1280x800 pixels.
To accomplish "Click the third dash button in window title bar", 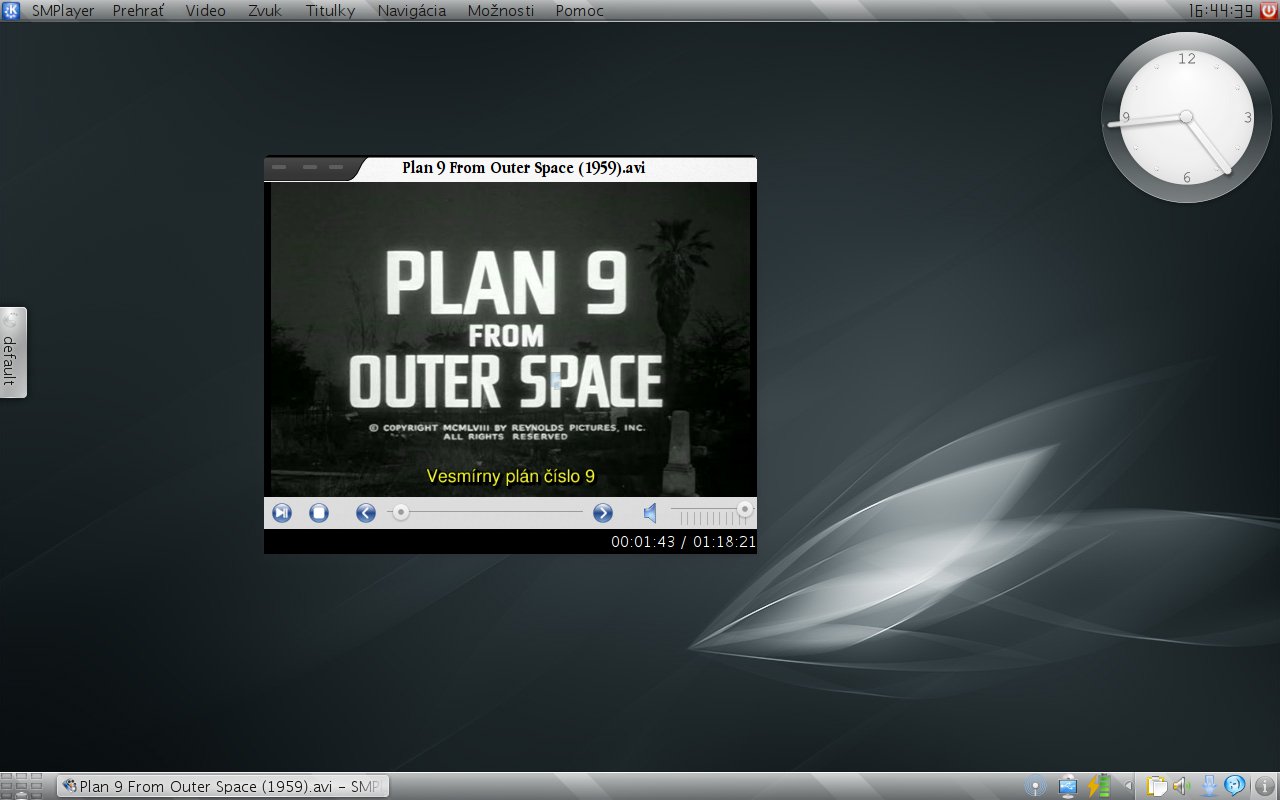I will point(336,167).
